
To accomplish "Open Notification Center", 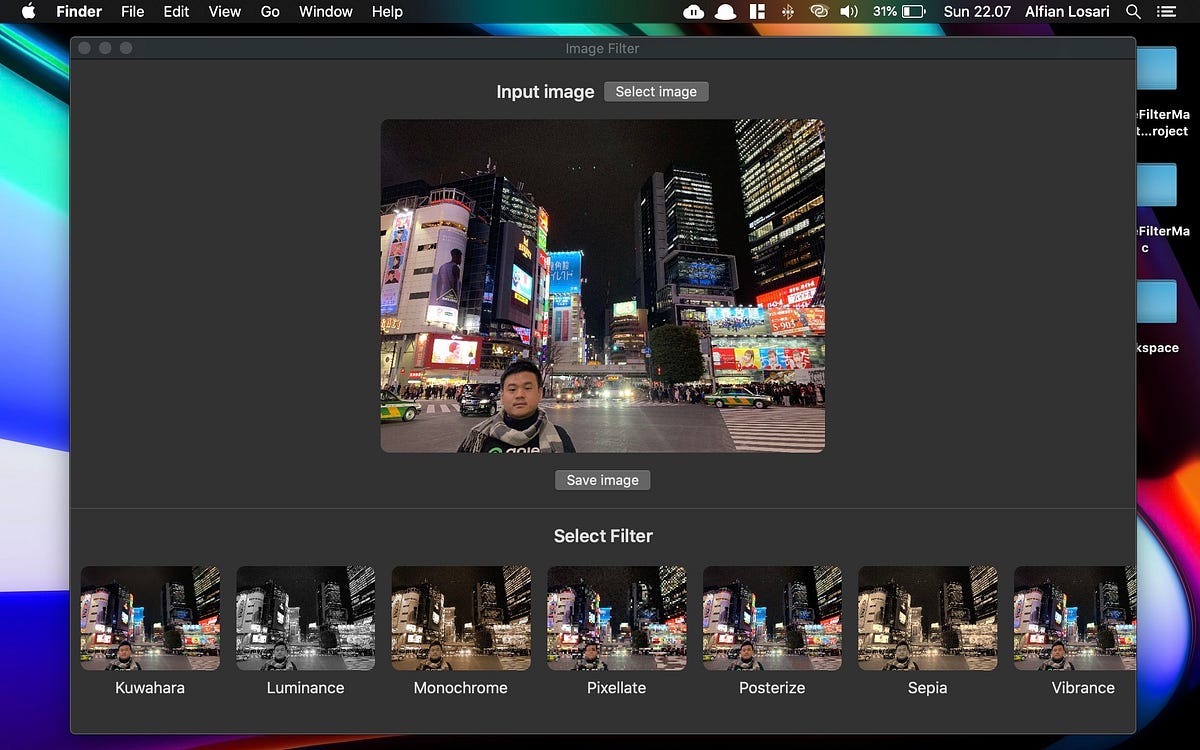I will [x=1166, y=12].
